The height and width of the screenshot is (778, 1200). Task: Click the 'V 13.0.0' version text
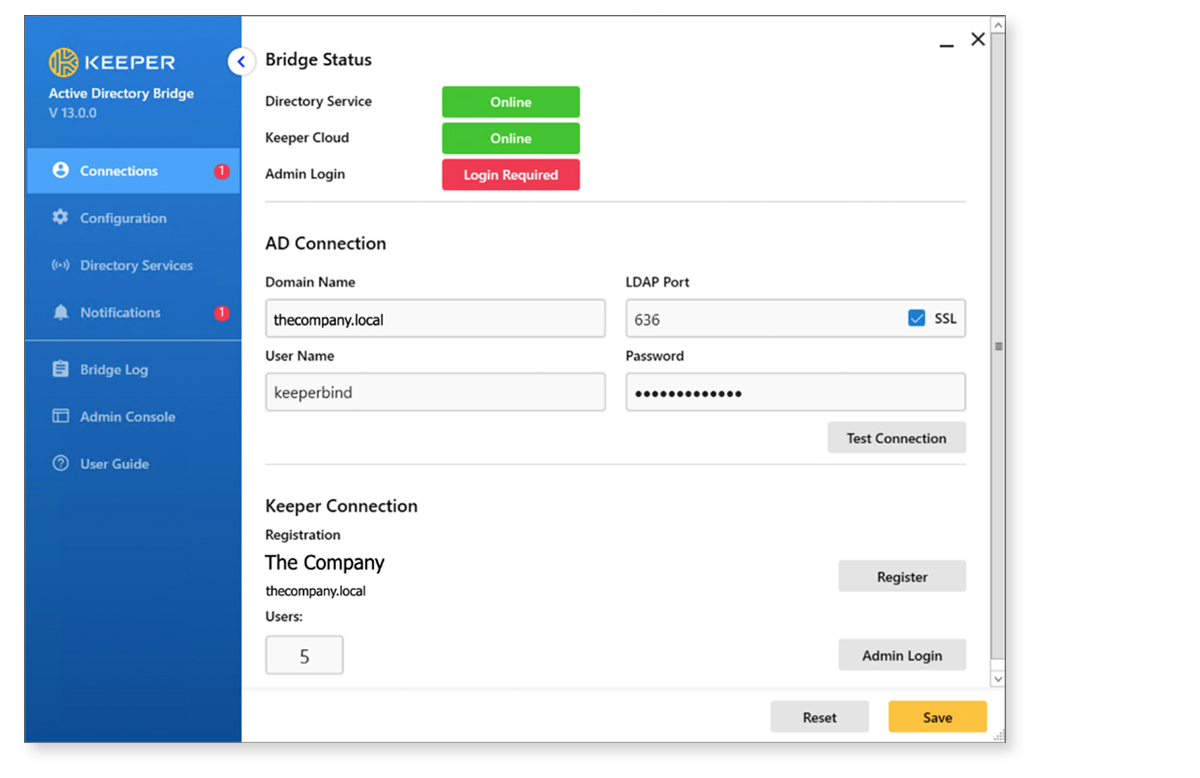pos(73,113)
